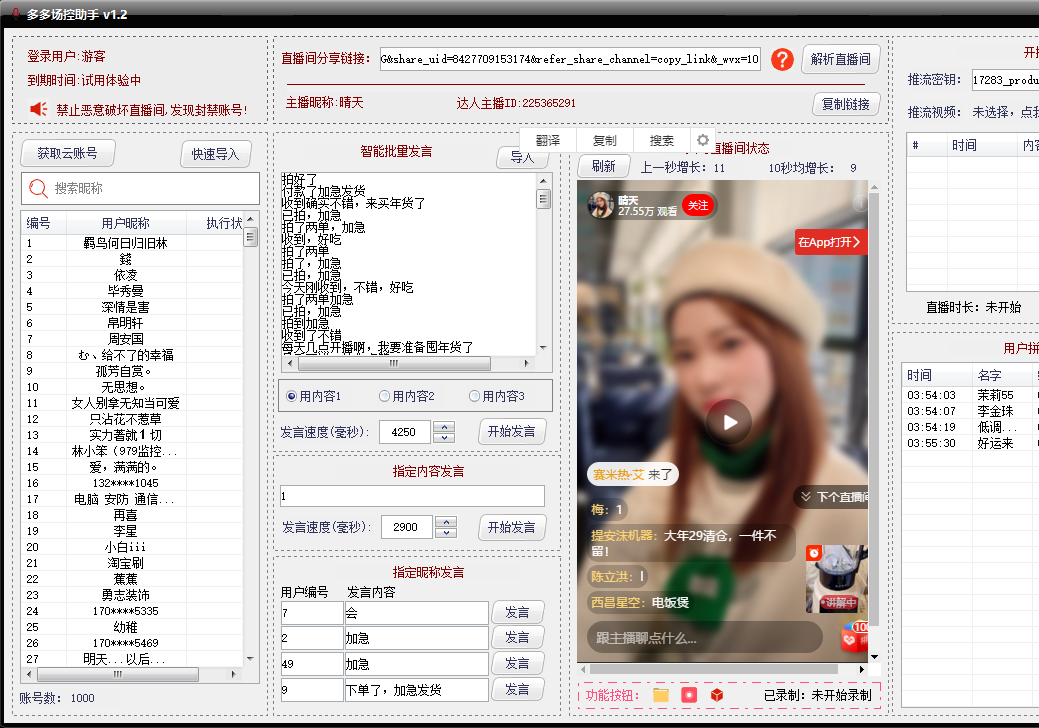Click the 解析直播间 button

coord(841,58)
